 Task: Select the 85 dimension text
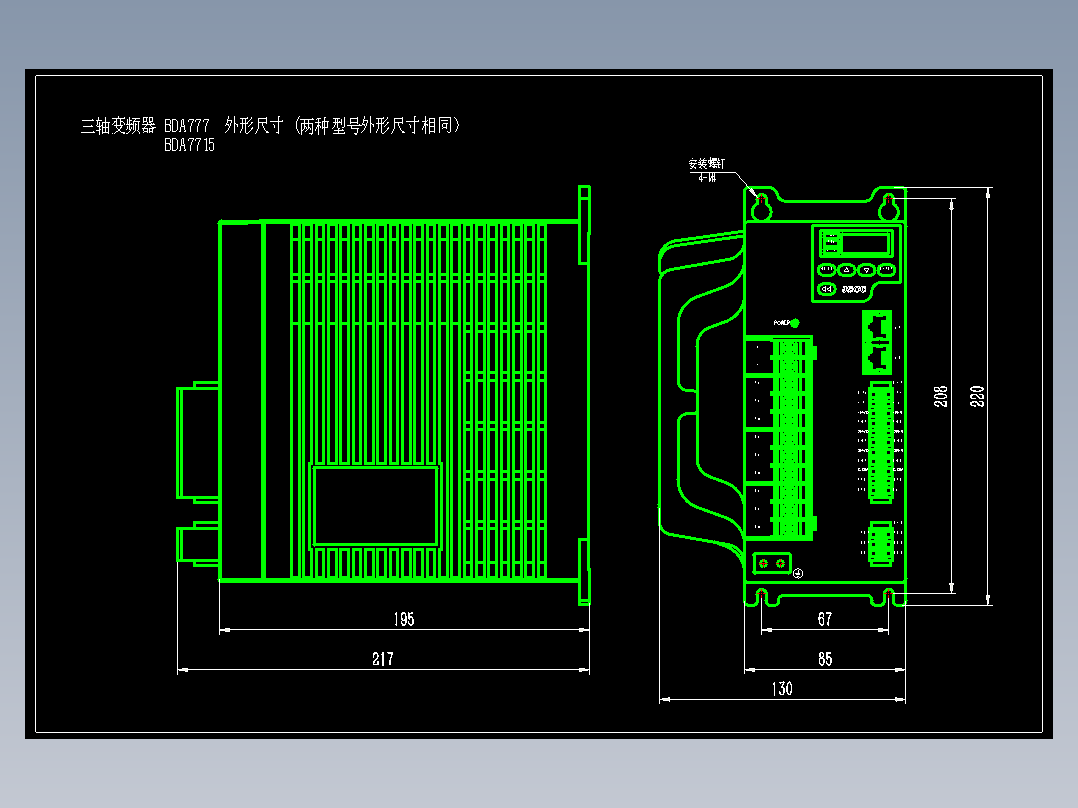825,659
